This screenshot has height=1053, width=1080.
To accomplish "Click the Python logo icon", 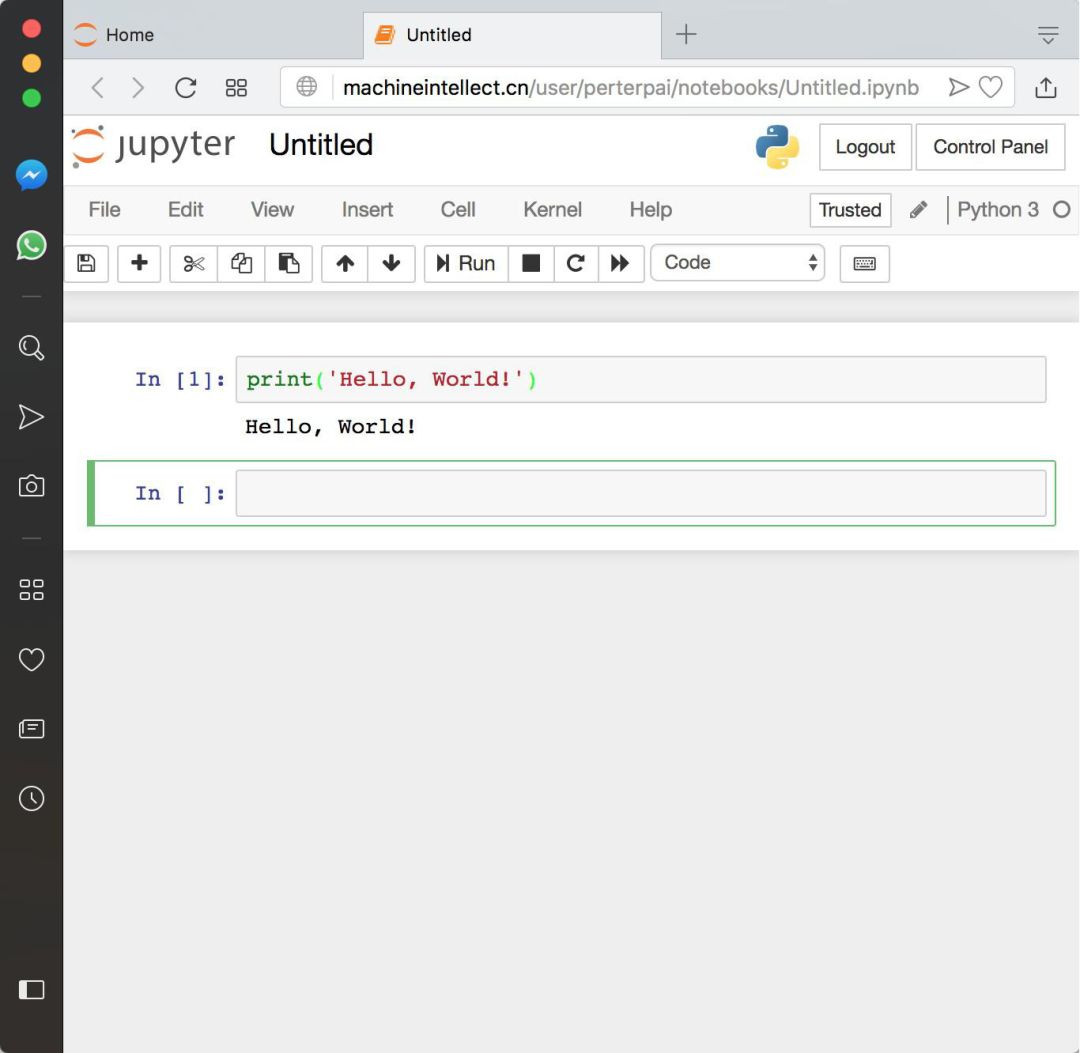I will 777,147.
